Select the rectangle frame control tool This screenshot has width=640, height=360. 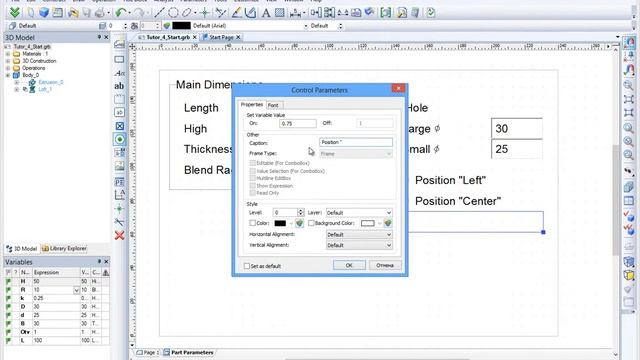[119, 60]
